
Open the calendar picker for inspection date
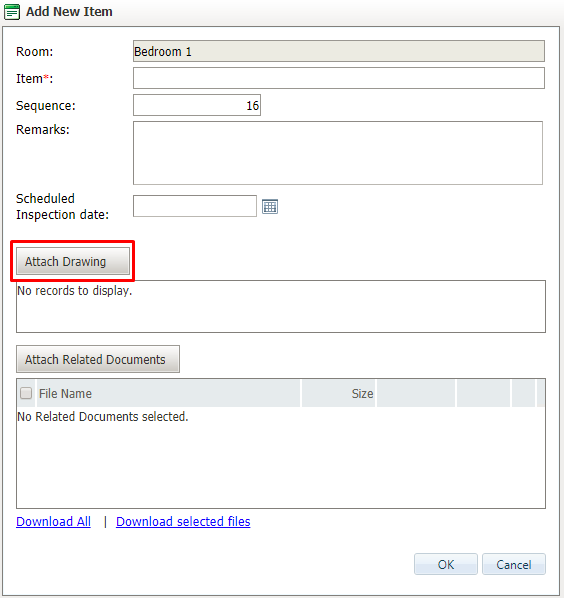pyautogui.click(x=270, y=207)
